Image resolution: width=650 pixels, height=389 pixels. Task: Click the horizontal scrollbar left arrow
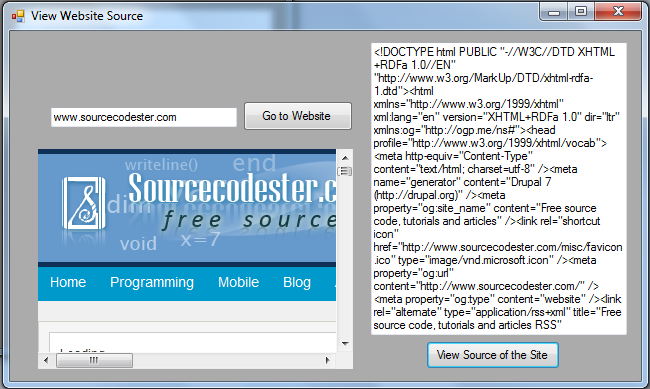46,360
